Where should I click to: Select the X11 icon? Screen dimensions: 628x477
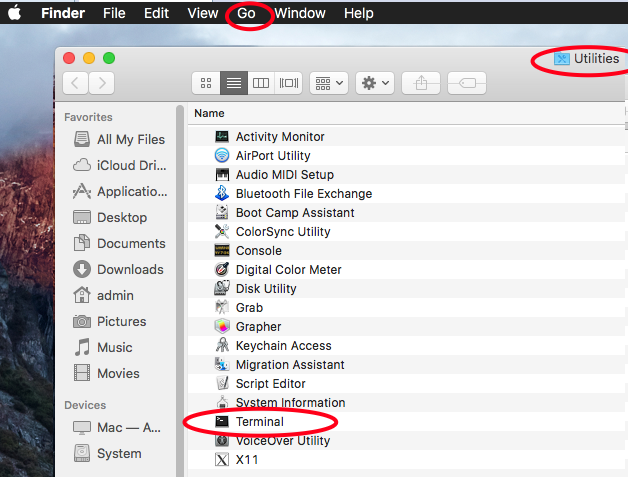(x=222, y=459)
